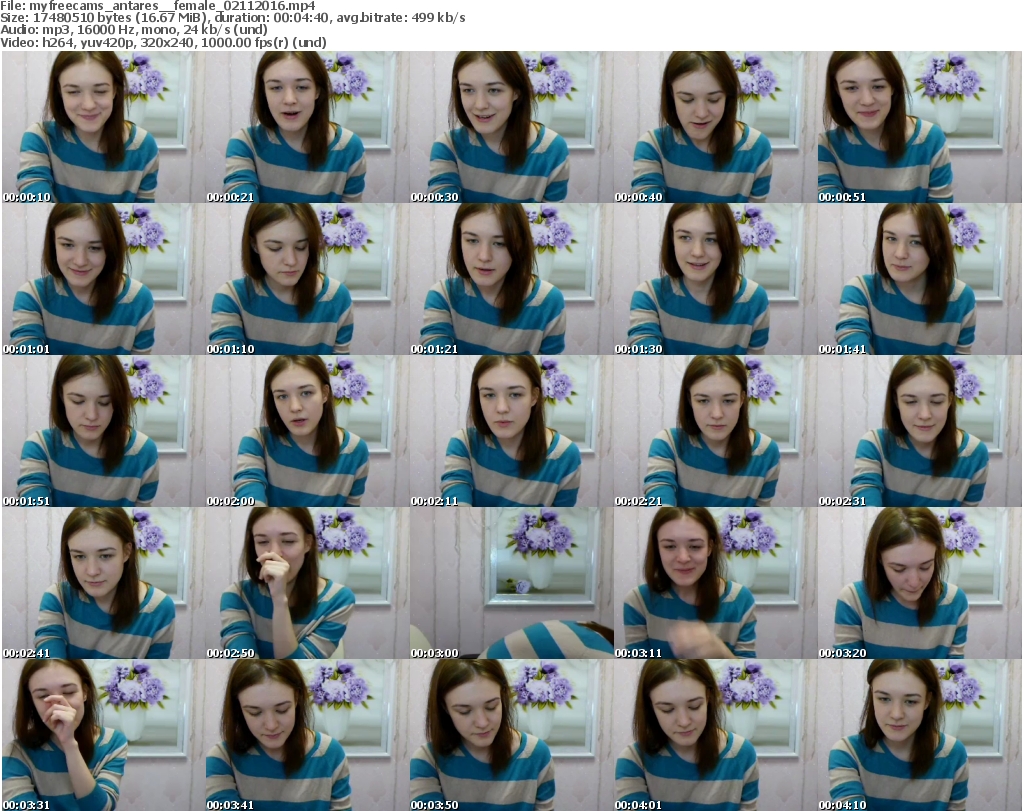Click the Video h264 info line

[164, 42]
